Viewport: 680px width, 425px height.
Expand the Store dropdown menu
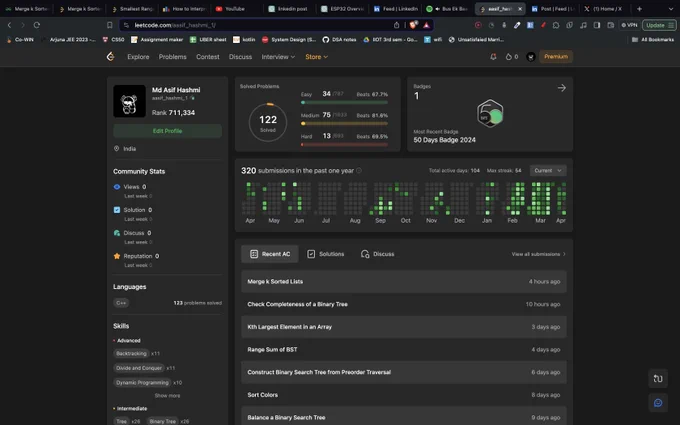click(x=316, y=57)
